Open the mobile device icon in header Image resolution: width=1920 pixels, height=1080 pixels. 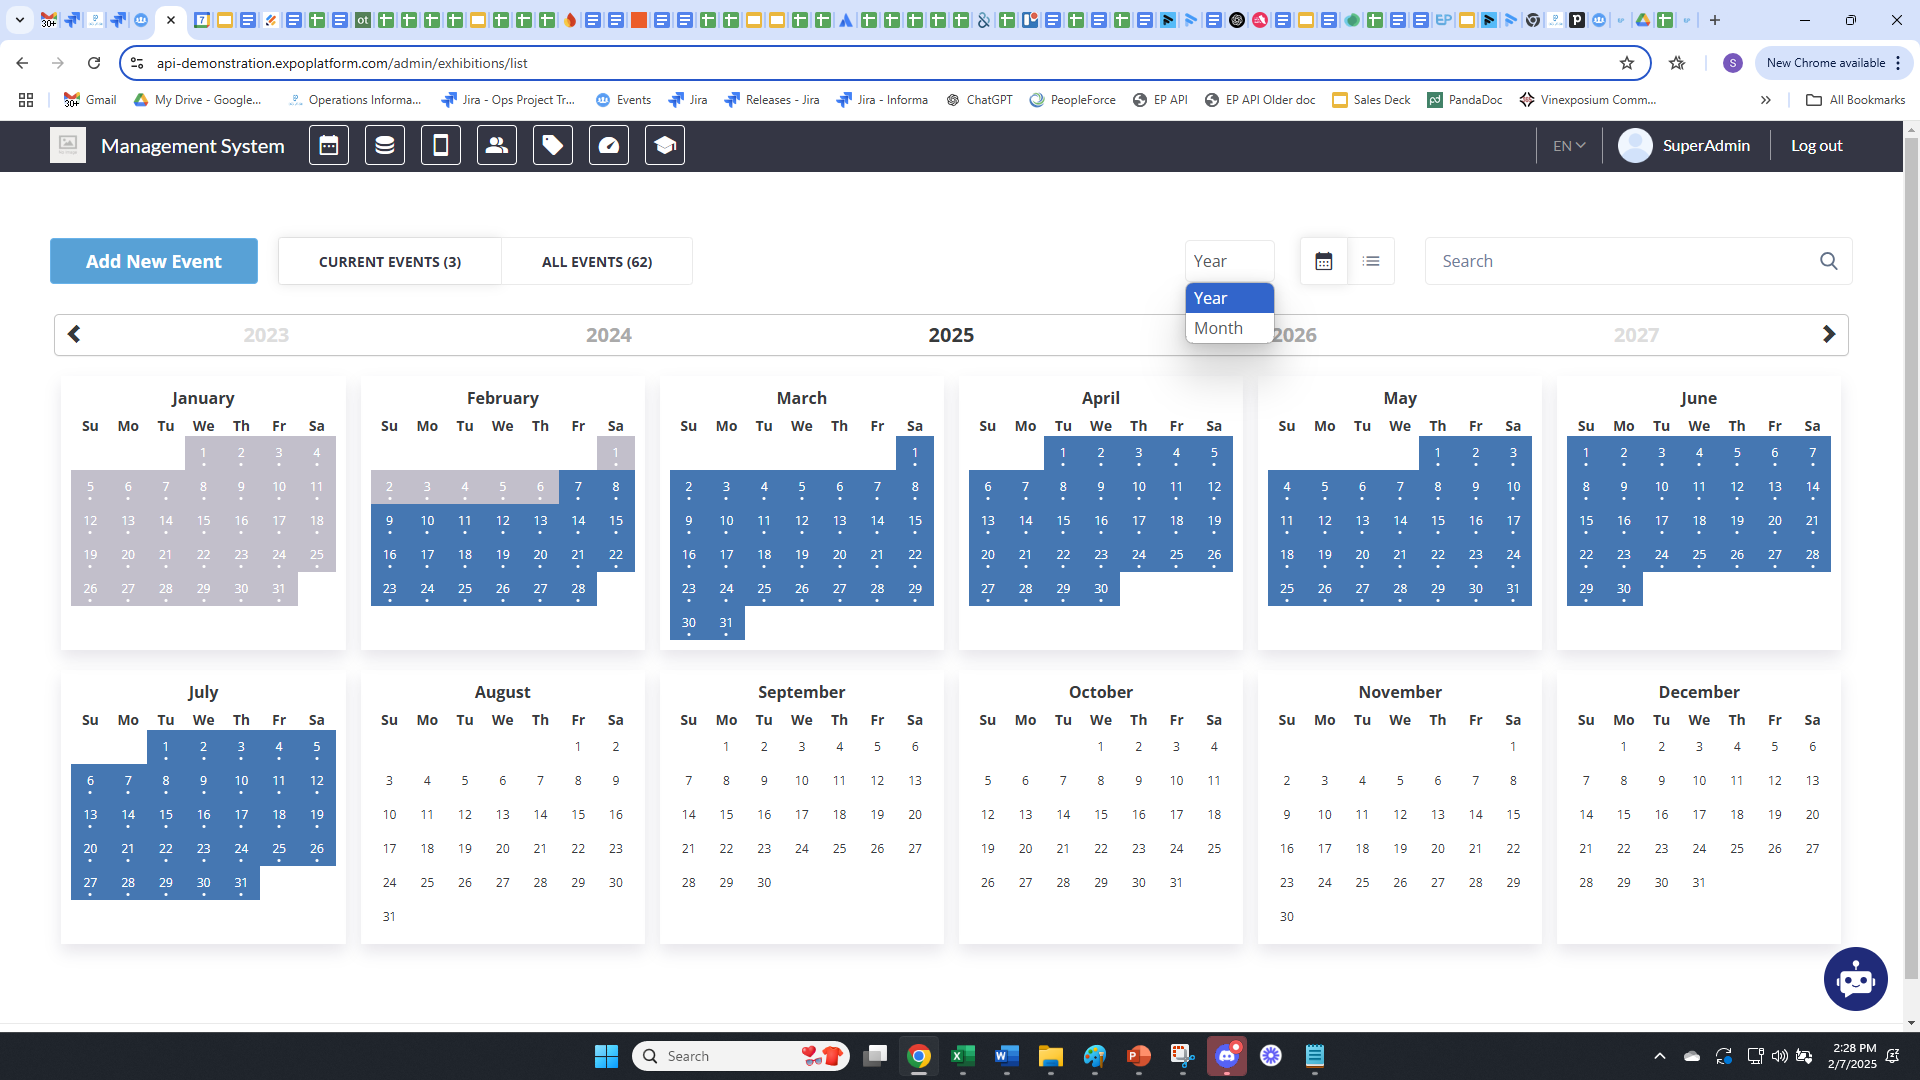coord(440,146)
